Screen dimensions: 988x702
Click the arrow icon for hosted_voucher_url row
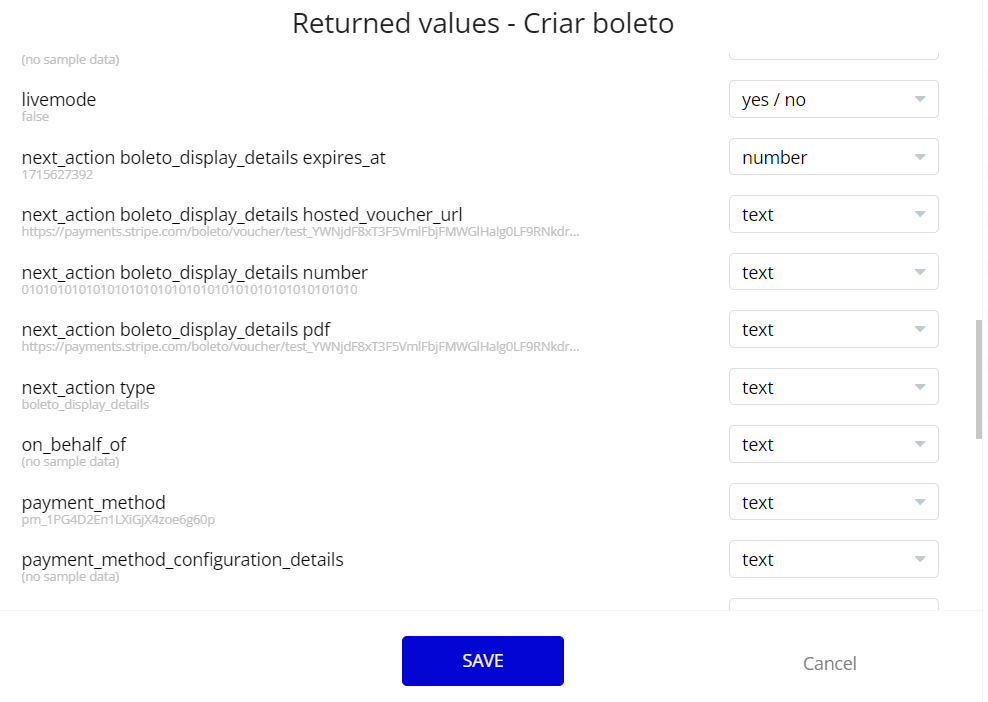pos(920,214)
